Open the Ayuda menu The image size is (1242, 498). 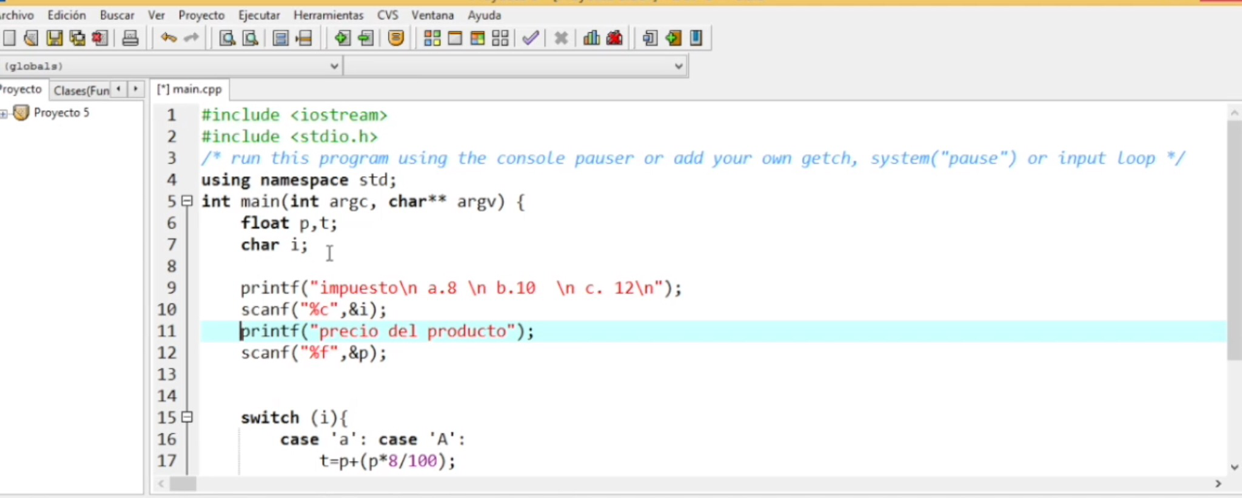click(485, 15)
